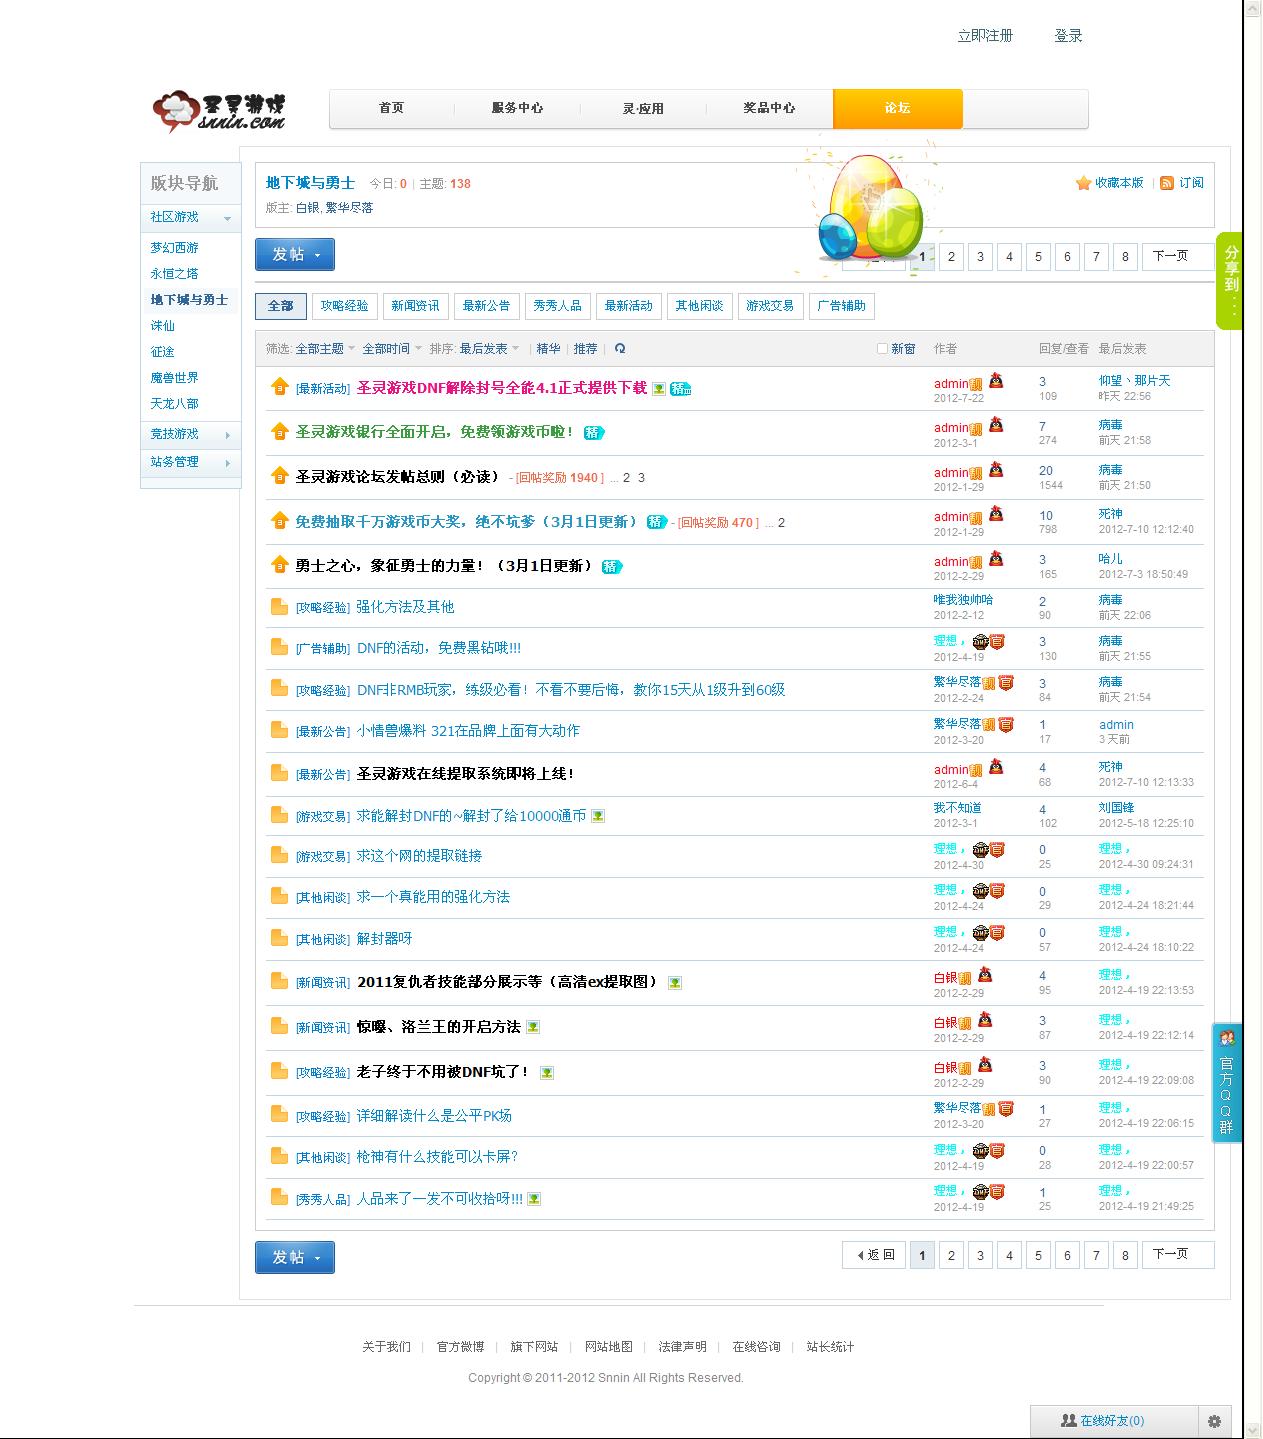The width and height of the screenshot is (1263, 1439).
Task: Click the site logo icon
Action: (x=219, y=111)
